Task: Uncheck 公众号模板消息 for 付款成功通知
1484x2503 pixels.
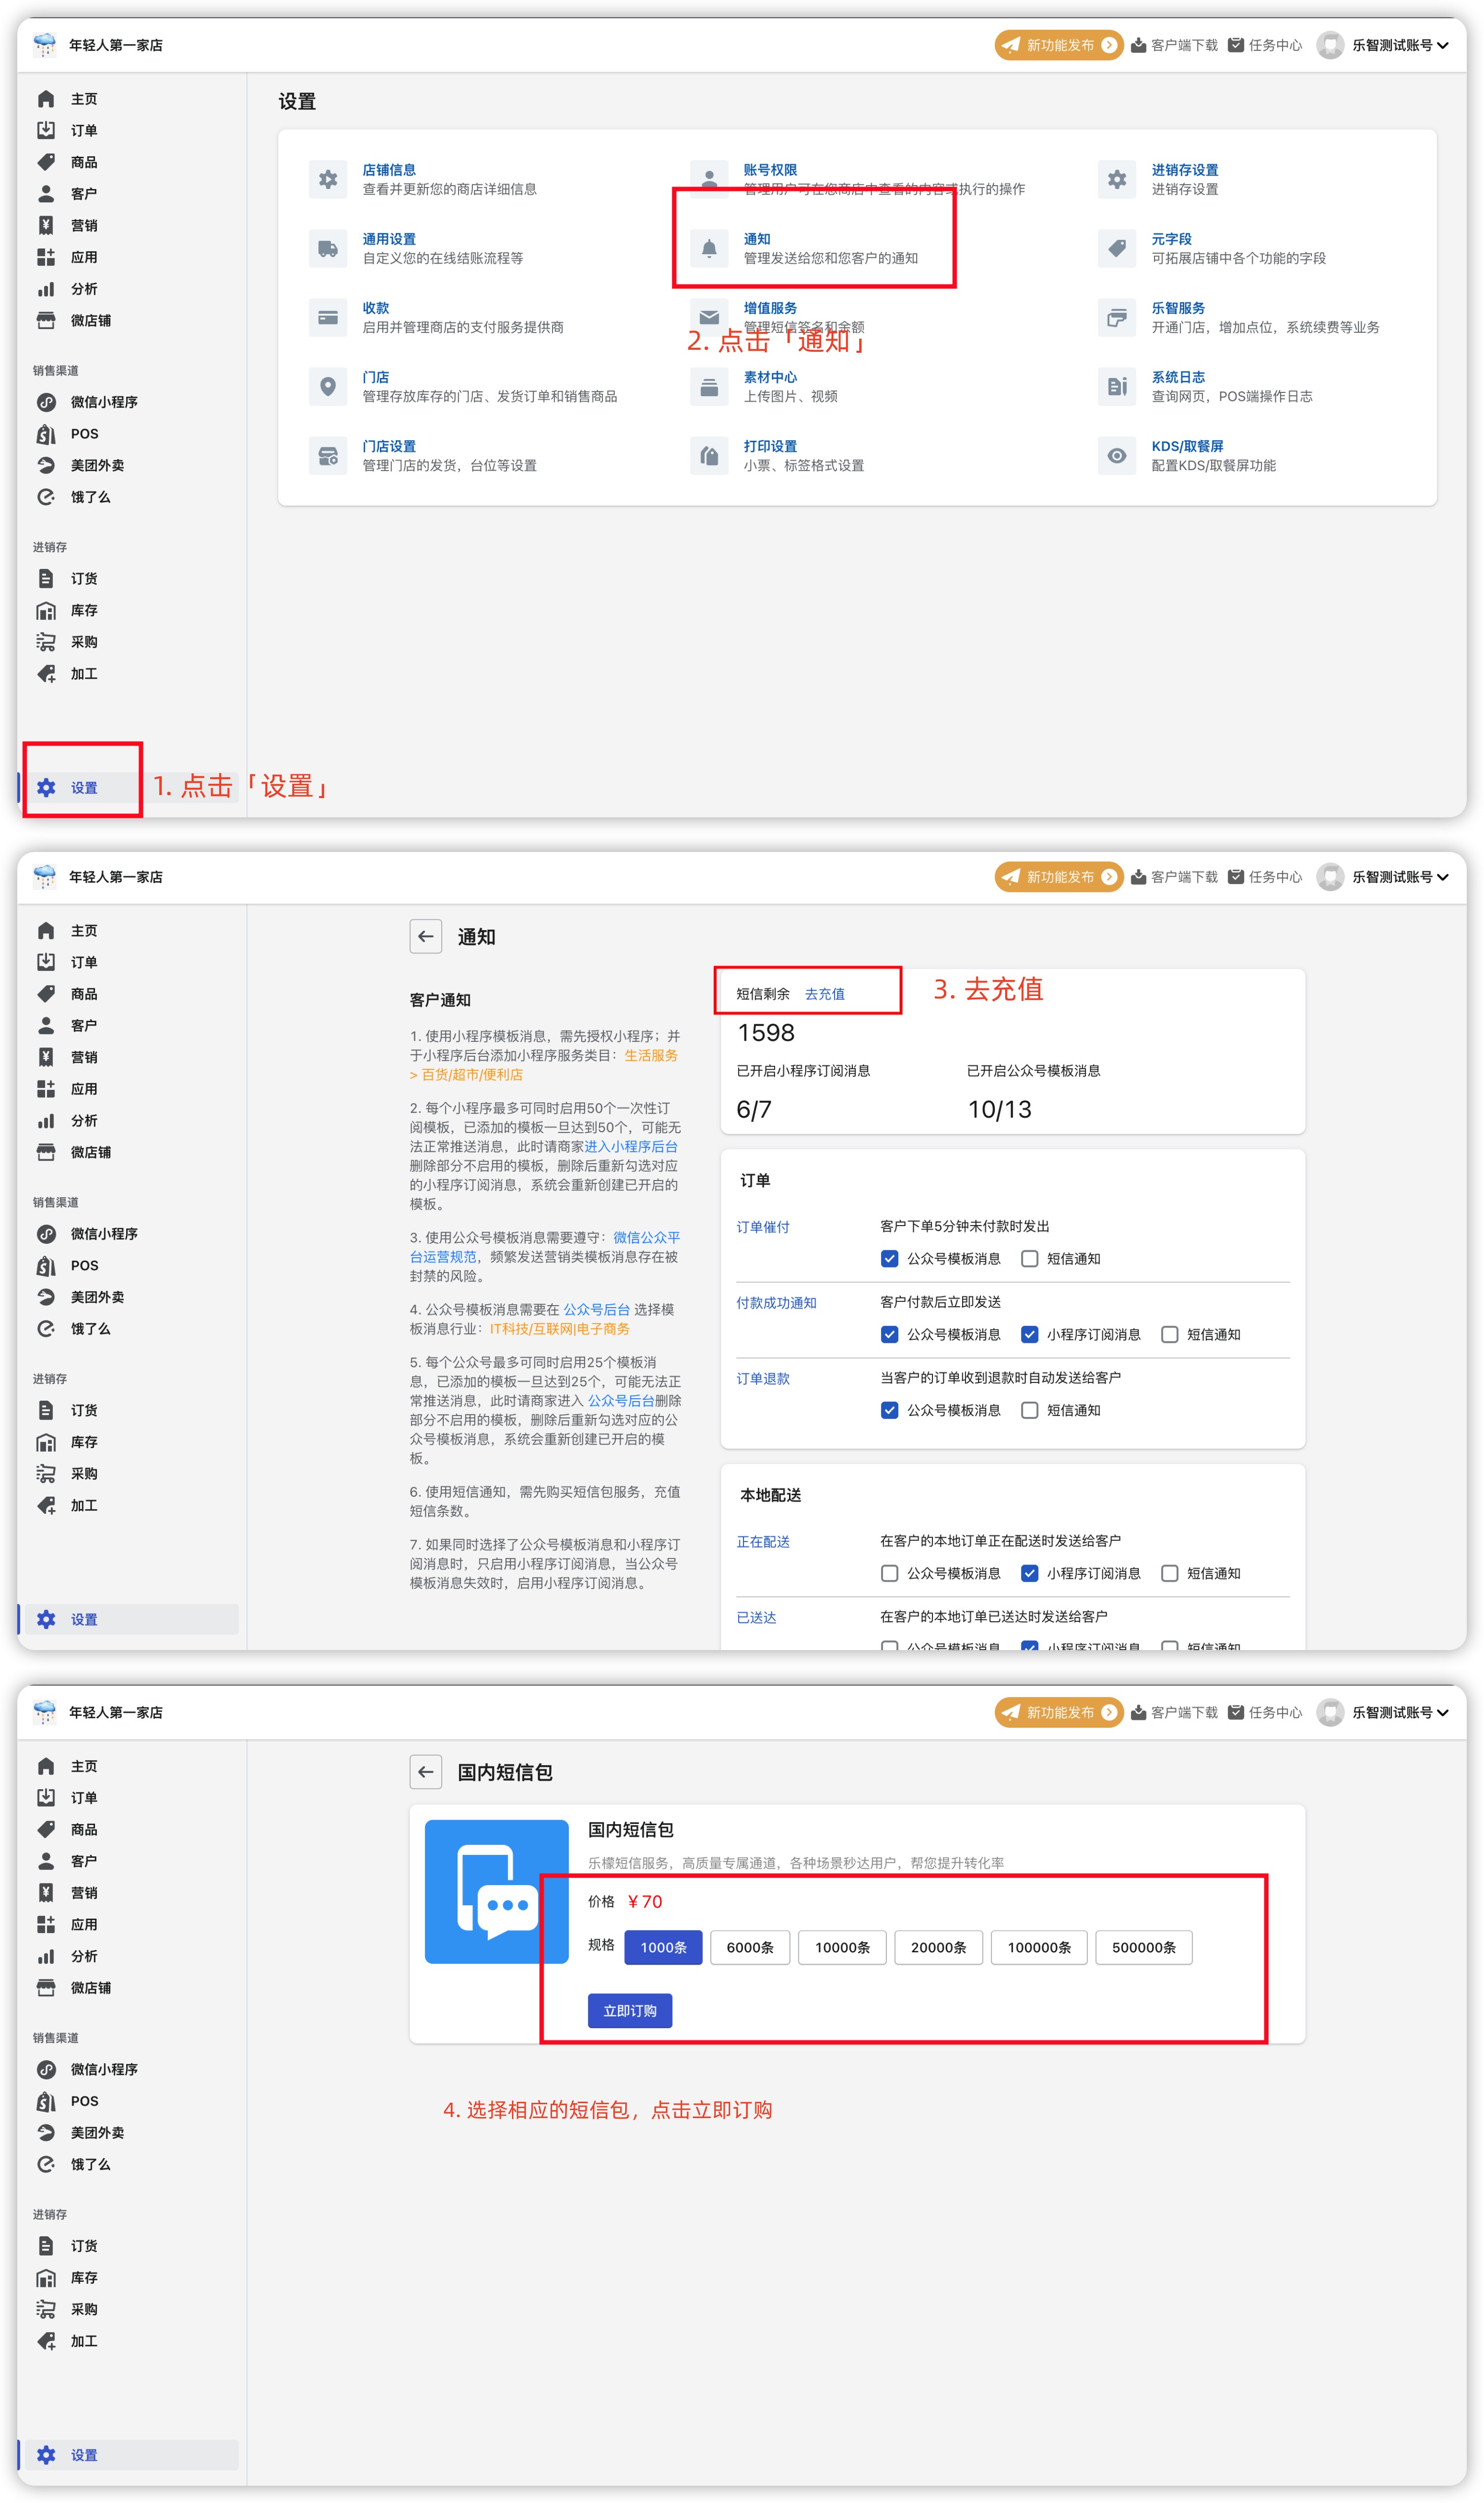Action: [x=889, y=1334]
